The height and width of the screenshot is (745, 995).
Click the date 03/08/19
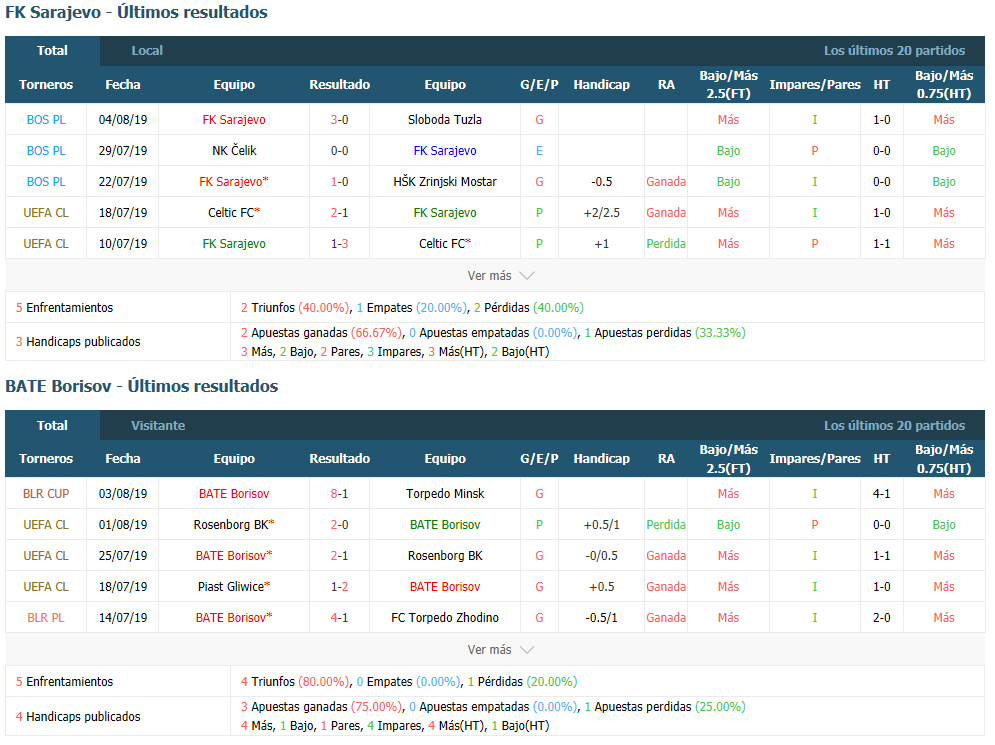click(123, 494)
